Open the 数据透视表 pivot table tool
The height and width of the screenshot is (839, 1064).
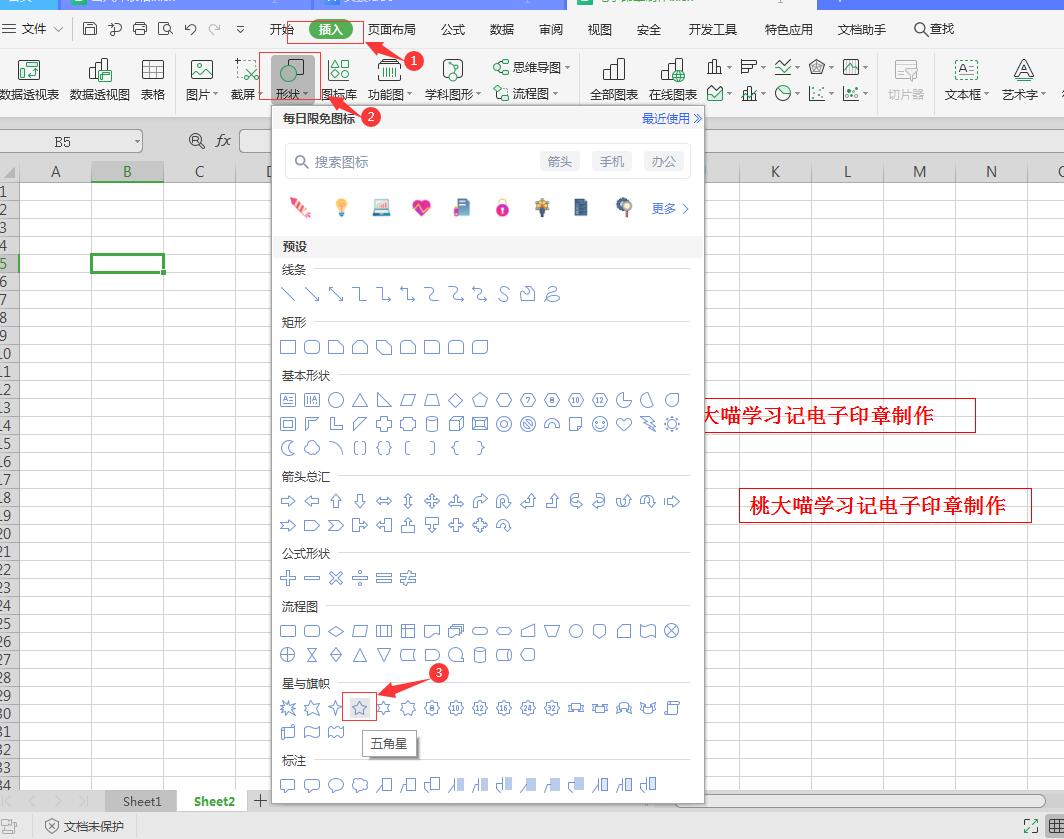click(x=29, y=80)
